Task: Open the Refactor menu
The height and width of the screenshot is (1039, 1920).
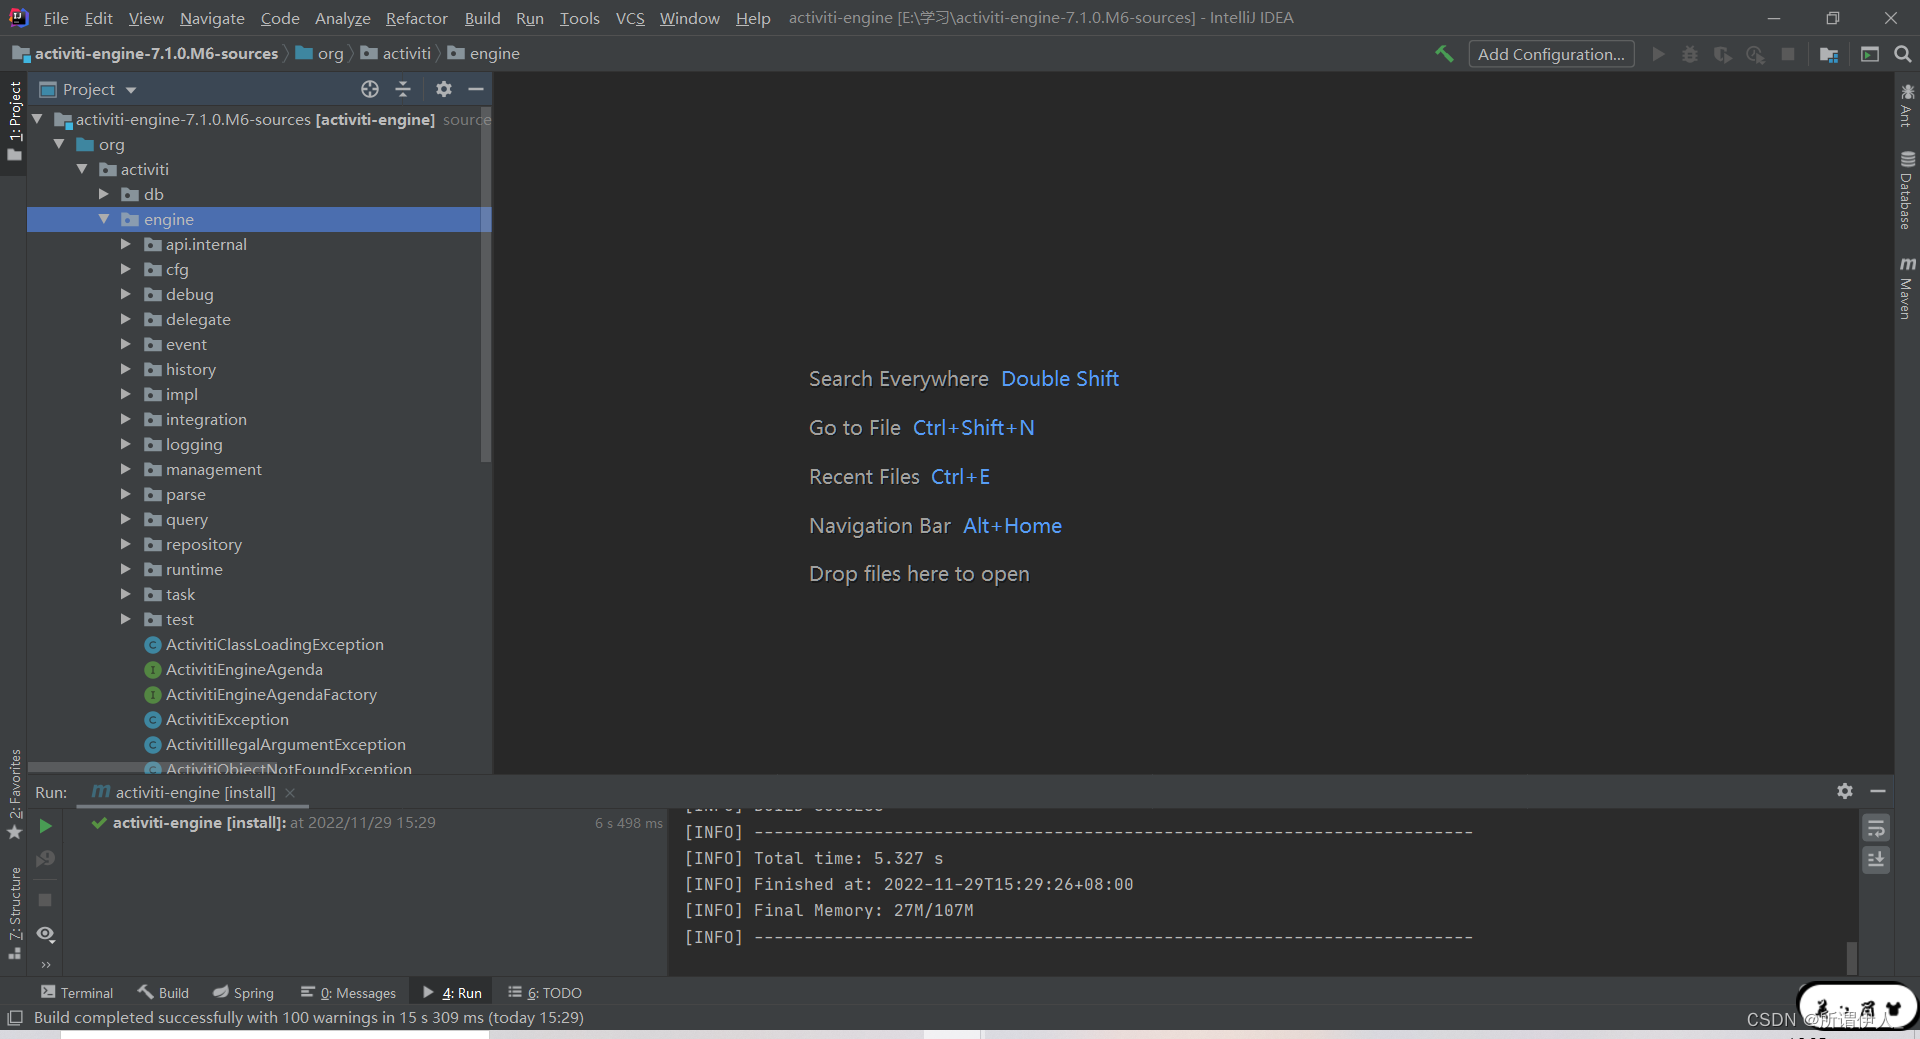Action: 416,18
